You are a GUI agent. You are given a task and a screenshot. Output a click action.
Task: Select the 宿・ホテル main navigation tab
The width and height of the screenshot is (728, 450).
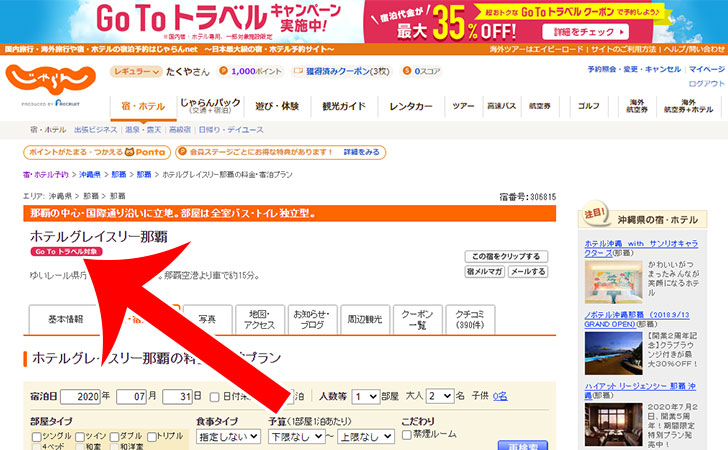[x=143, y=106]
